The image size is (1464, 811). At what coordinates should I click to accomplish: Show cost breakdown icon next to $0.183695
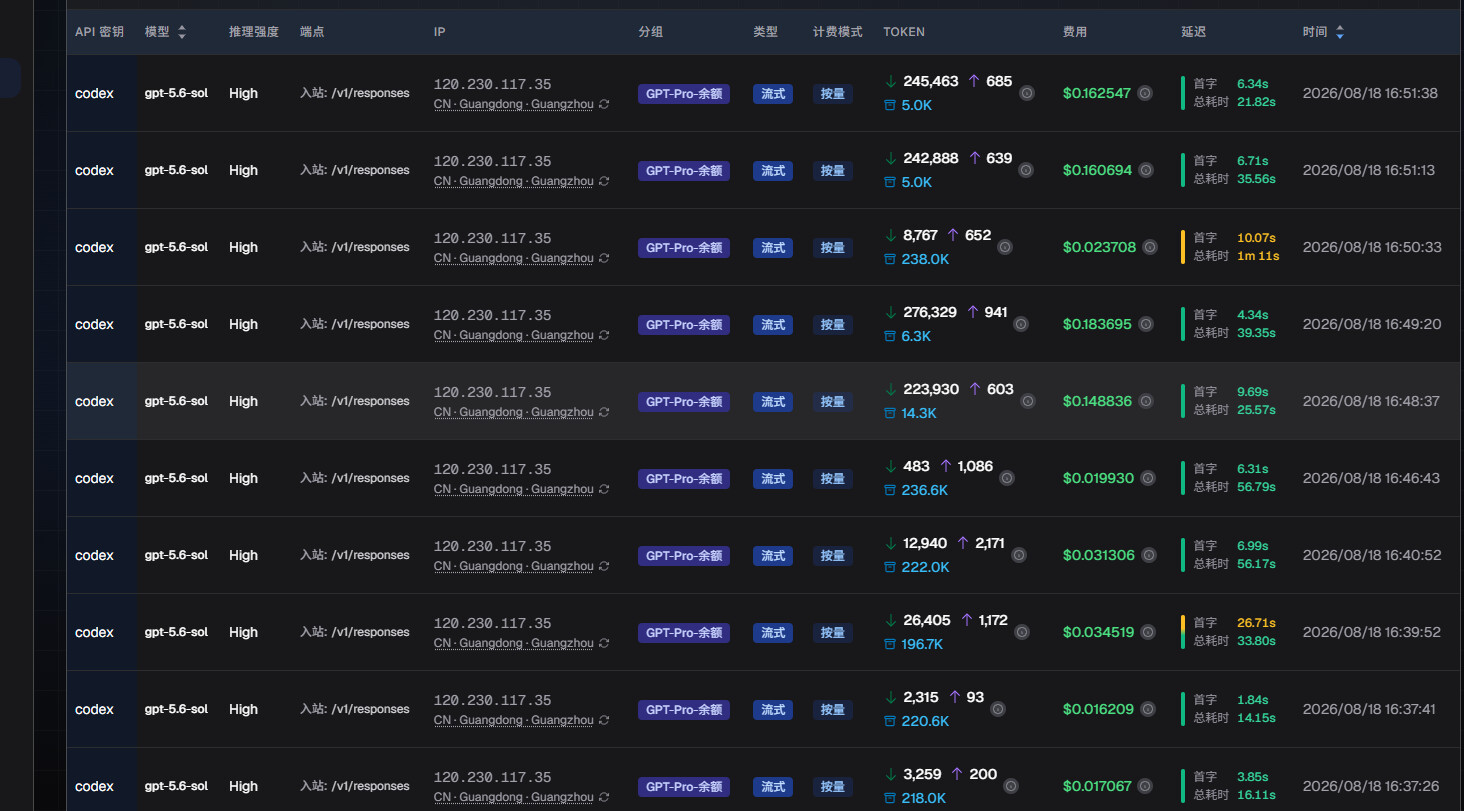1146,324
